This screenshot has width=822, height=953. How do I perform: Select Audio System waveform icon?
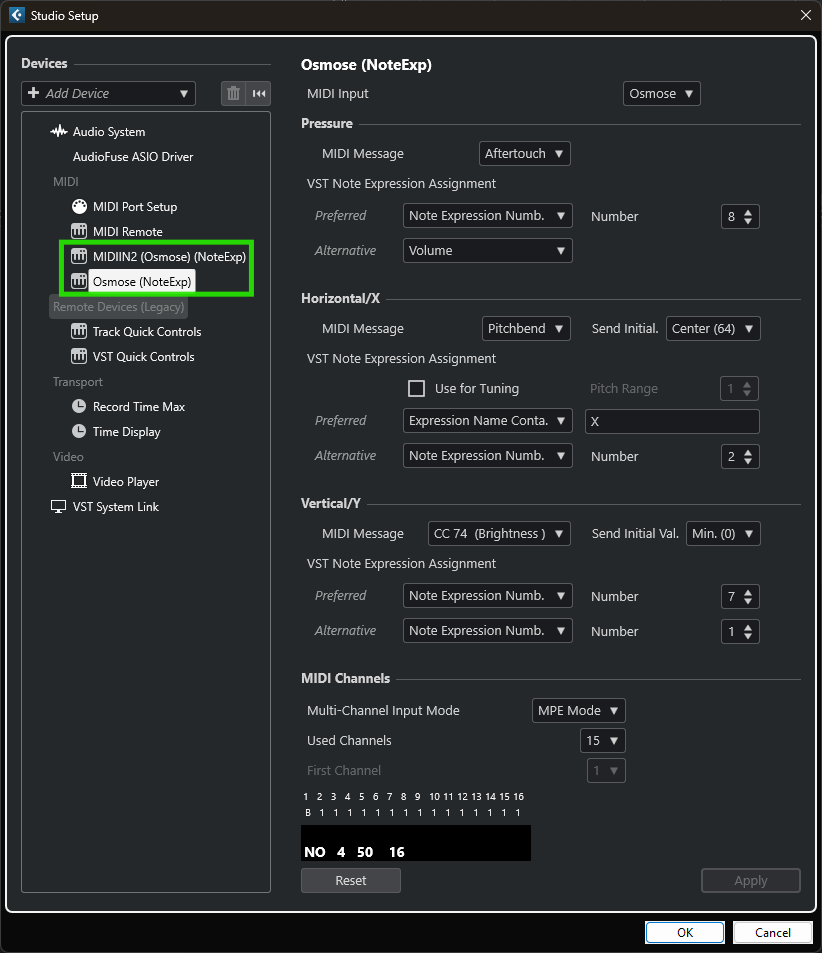[x=59, y=132]
